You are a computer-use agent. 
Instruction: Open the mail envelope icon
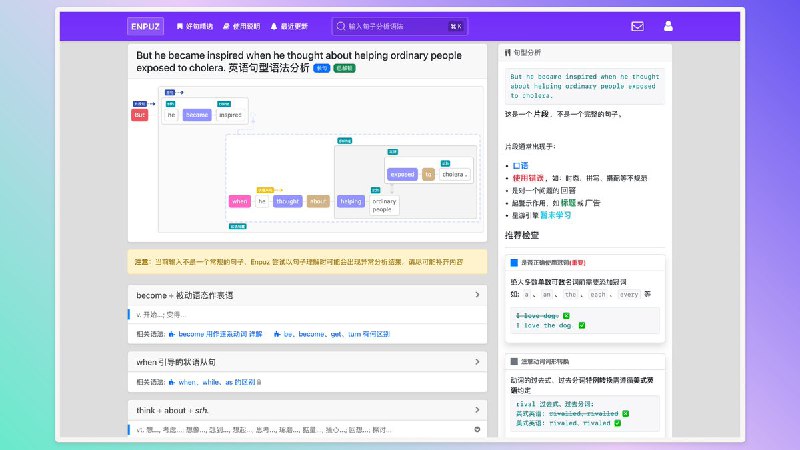click(637, 26)
